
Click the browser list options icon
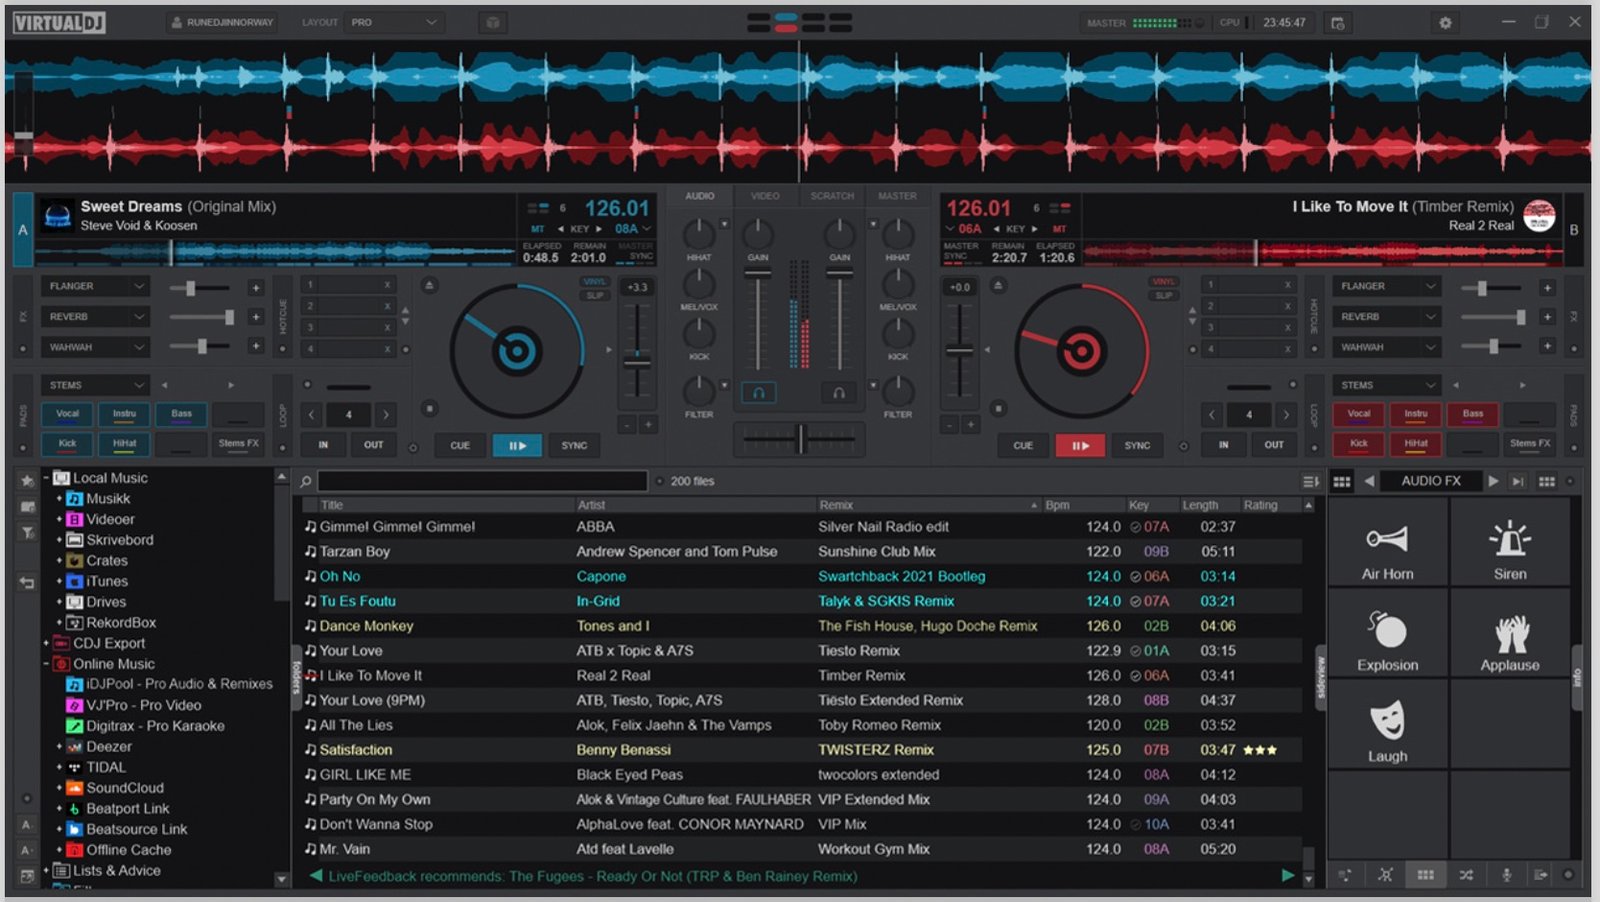pos(1311,481)
